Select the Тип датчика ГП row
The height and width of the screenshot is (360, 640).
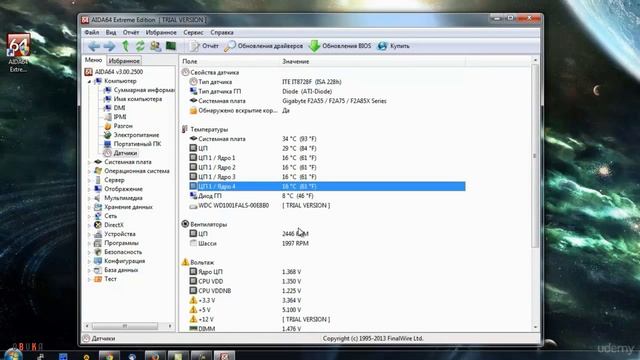click(327, 91)
